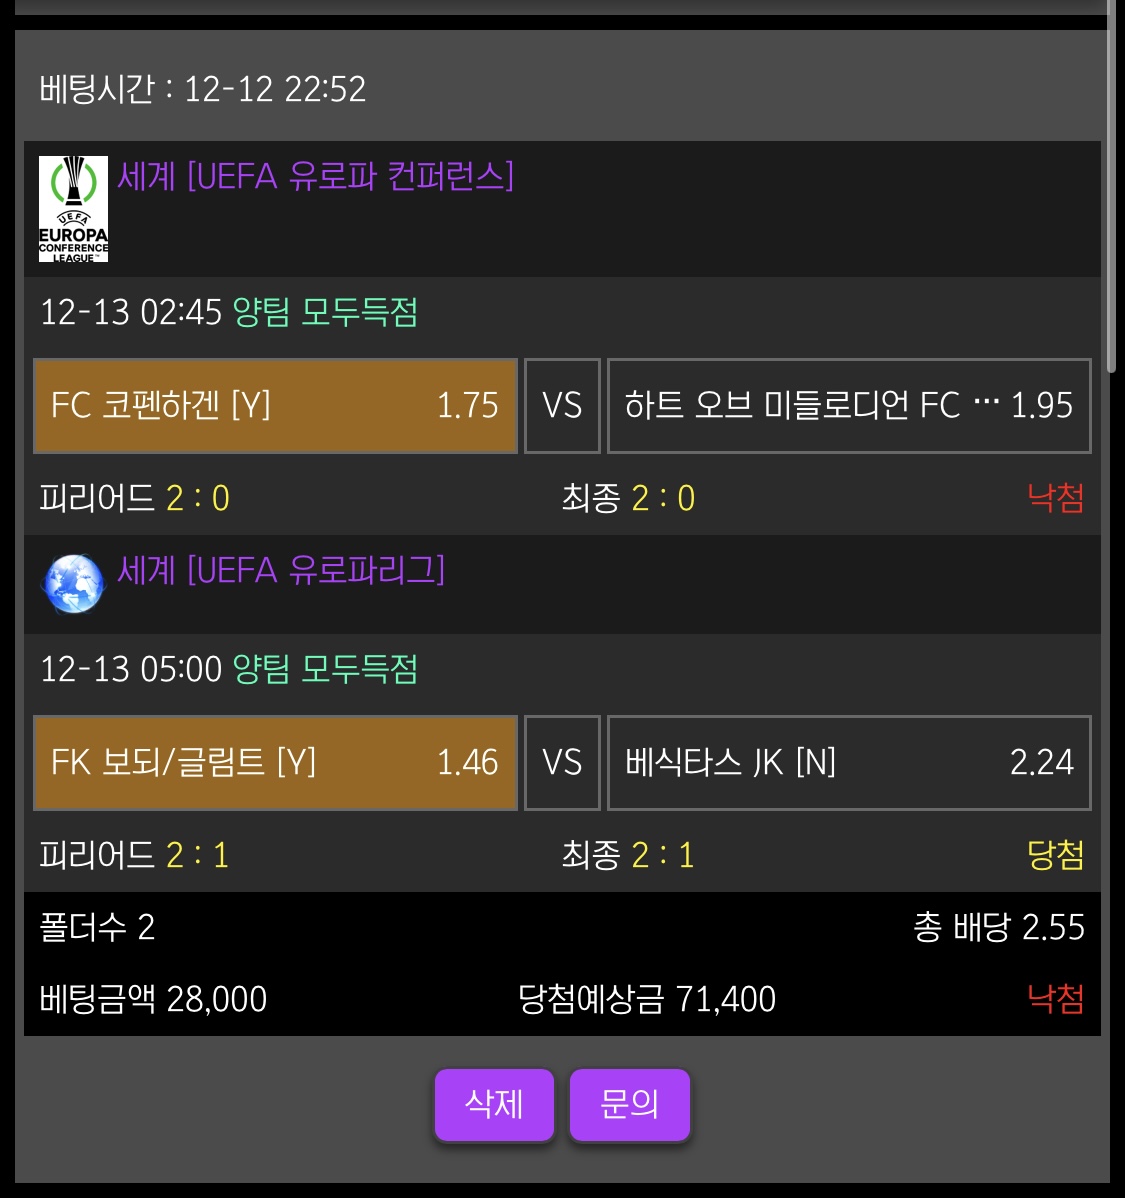This screenshot has height=1198, width=1125.
Task: Click the 총 배당 2.55 total odds
Action: 998,928
